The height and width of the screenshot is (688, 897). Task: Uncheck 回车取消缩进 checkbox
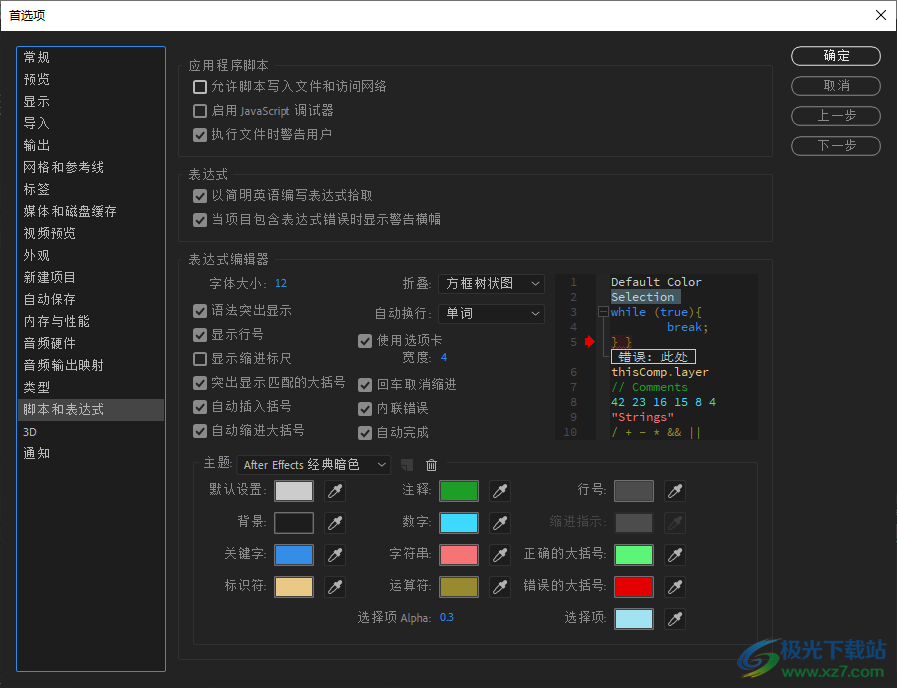(365, 385)
